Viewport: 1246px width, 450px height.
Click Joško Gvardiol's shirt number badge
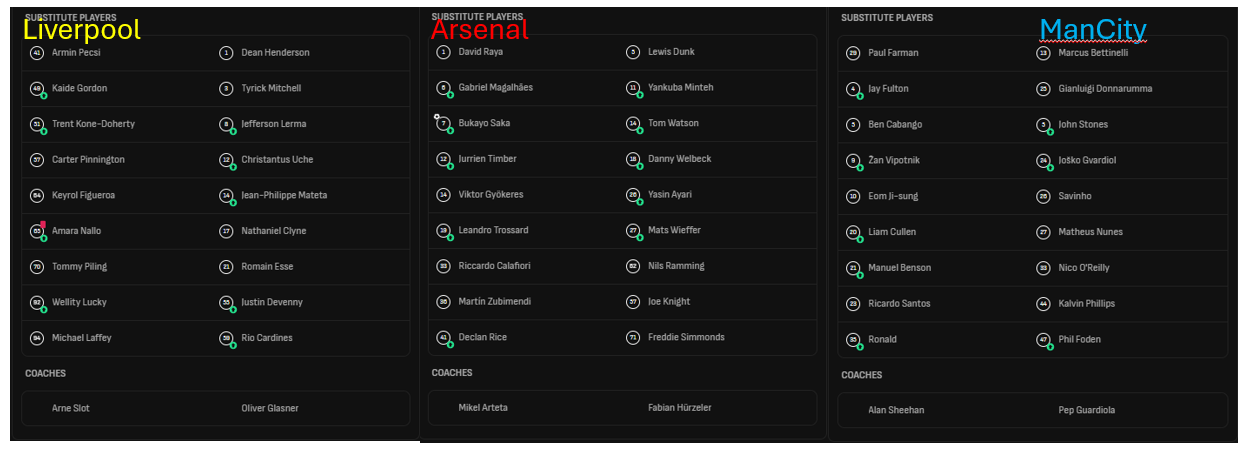(1043, 160)
